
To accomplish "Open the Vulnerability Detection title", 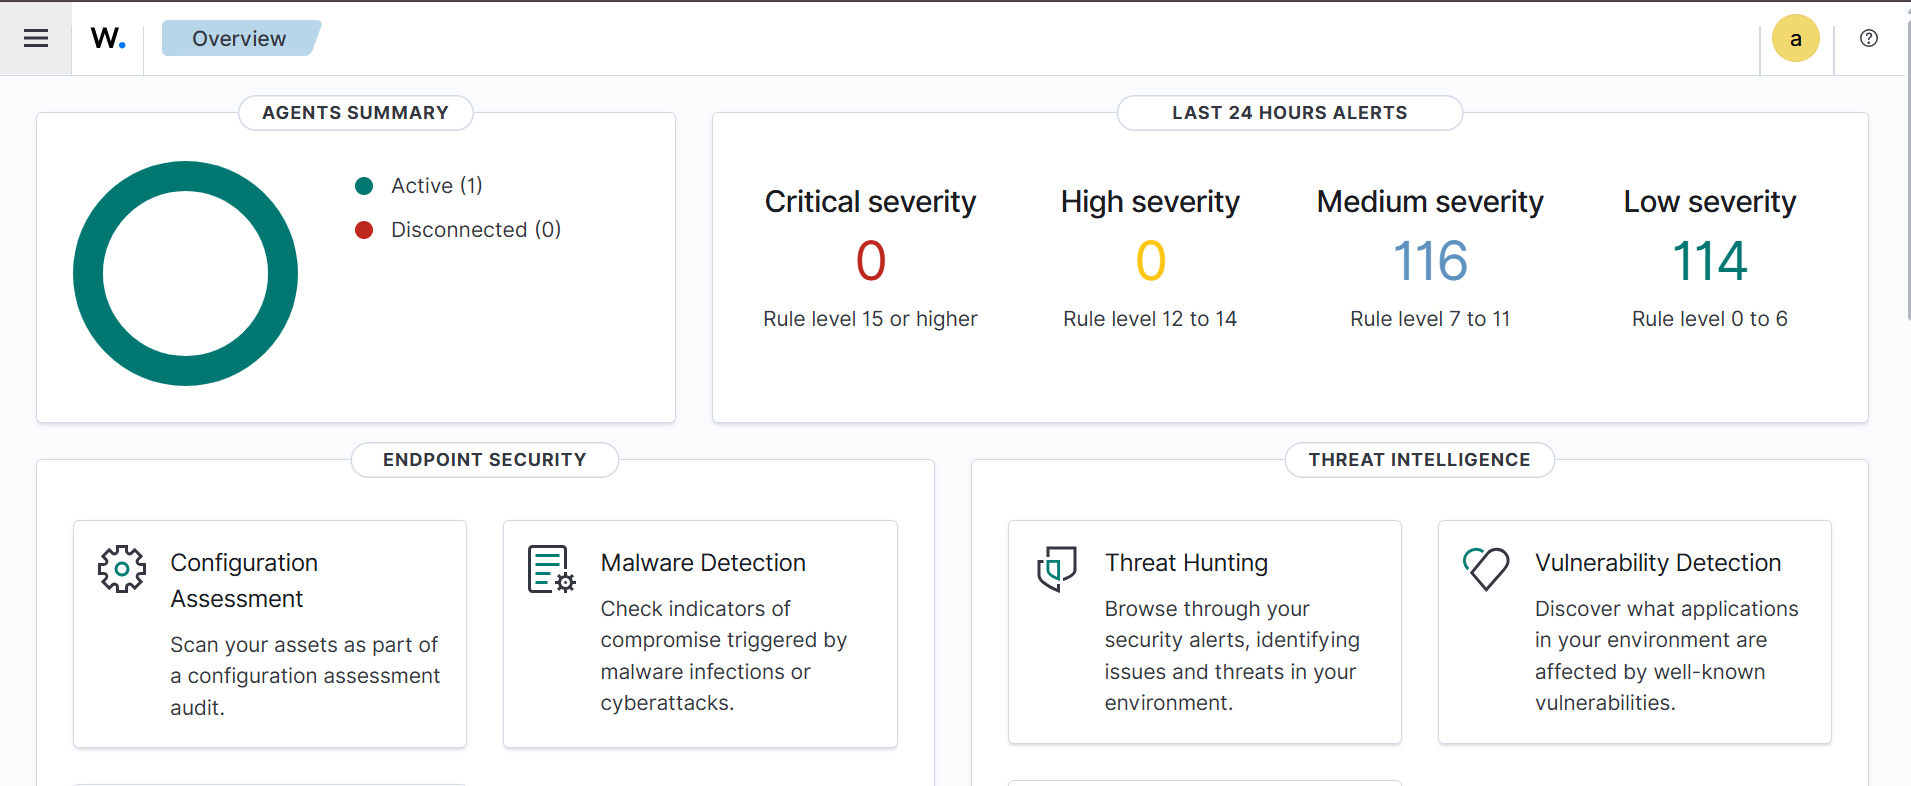I will 1657,563.
